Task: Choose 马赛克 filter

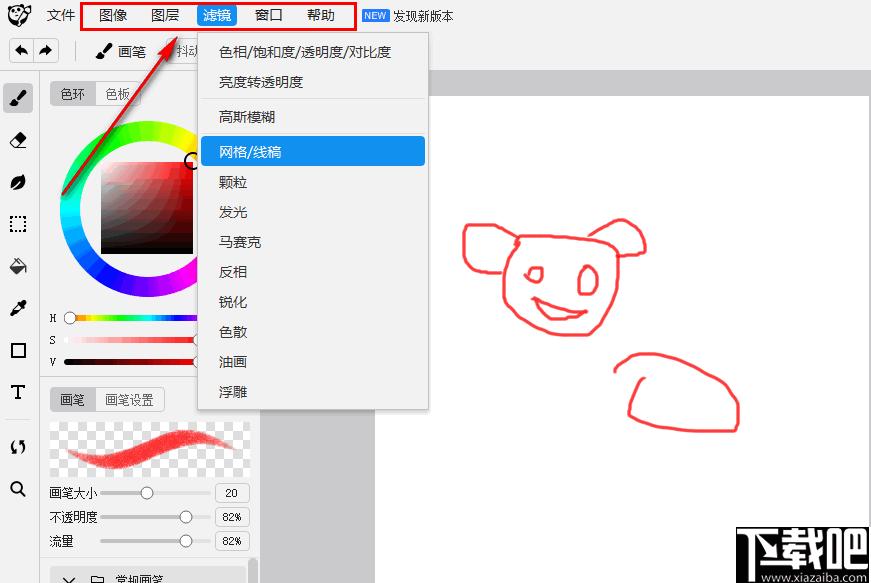Action: [x=313, y=242]
